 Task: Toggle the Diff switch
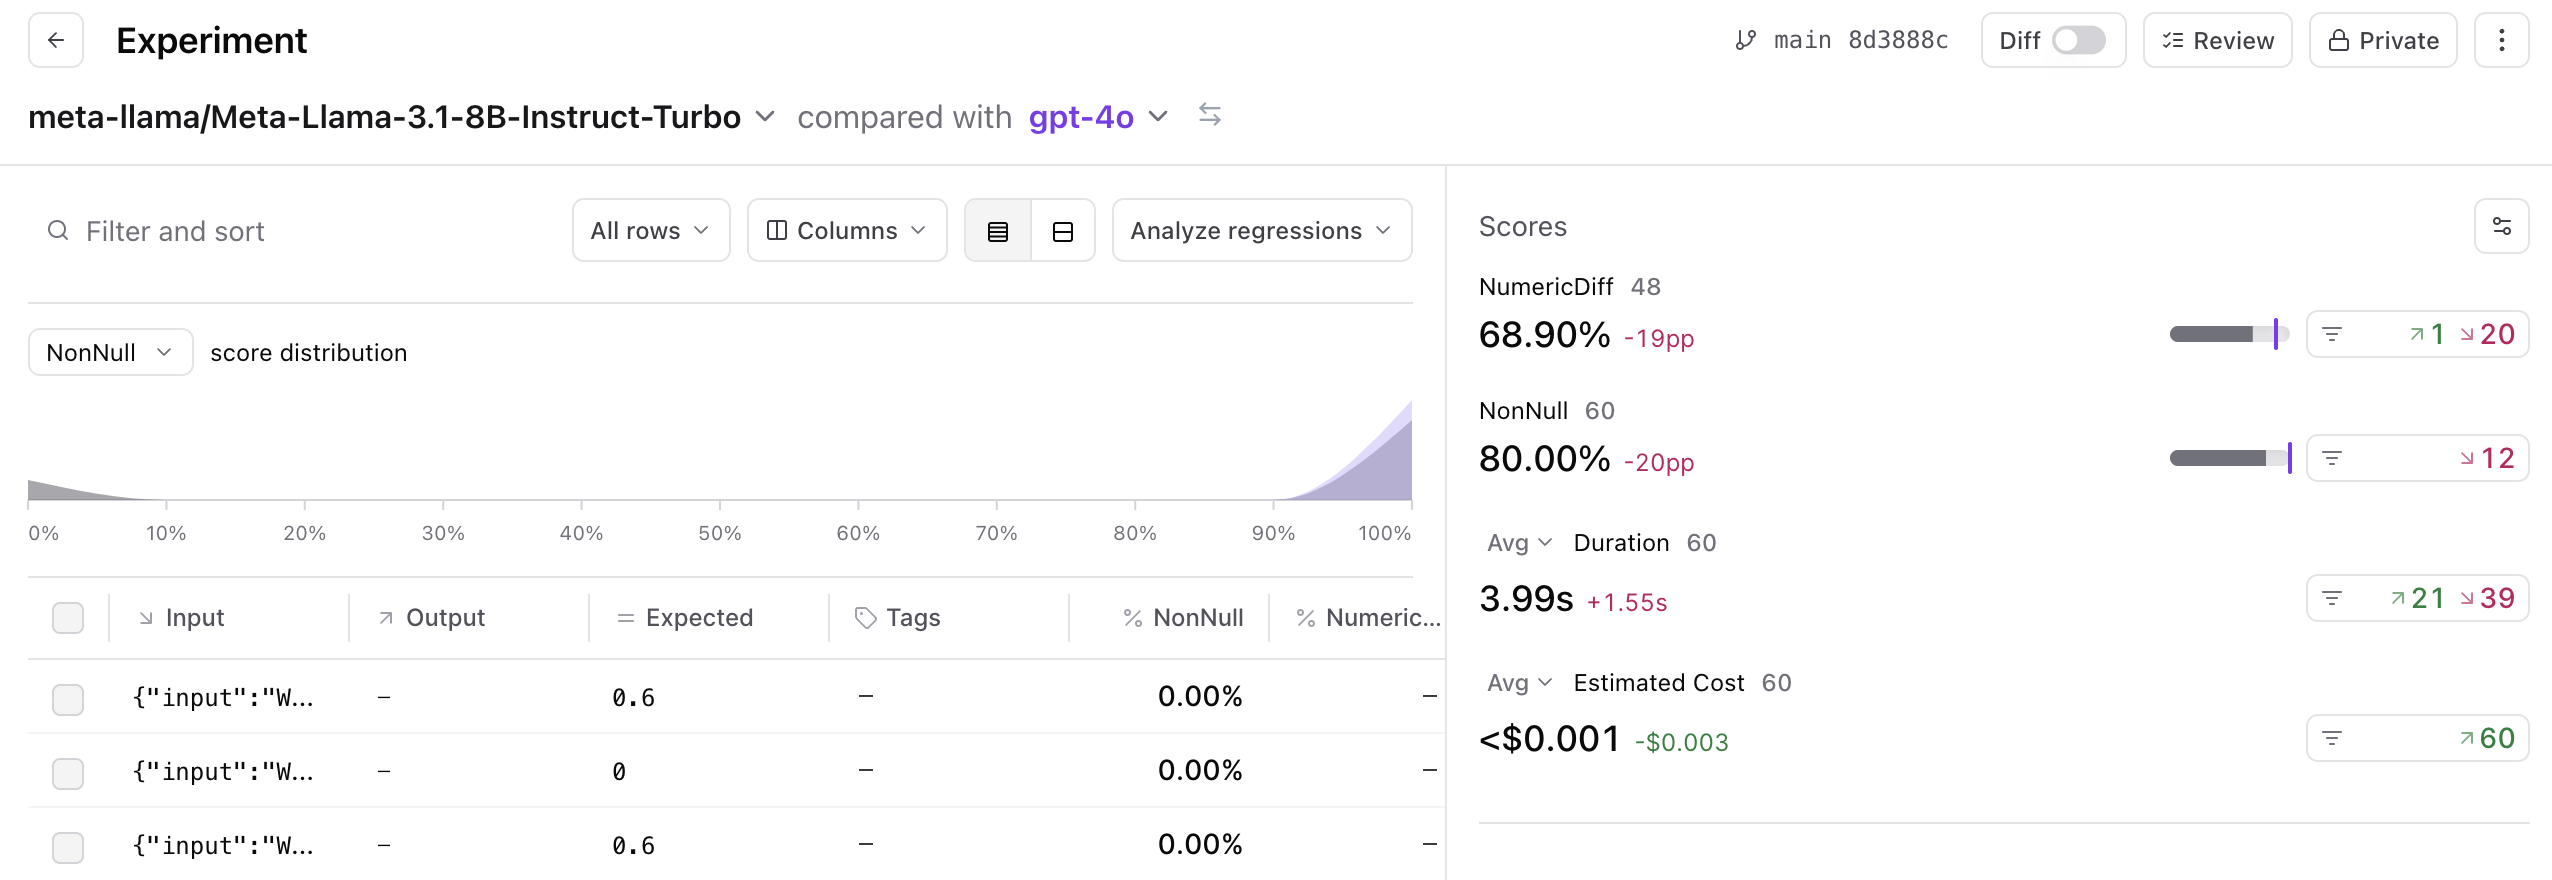(2078, 40)
